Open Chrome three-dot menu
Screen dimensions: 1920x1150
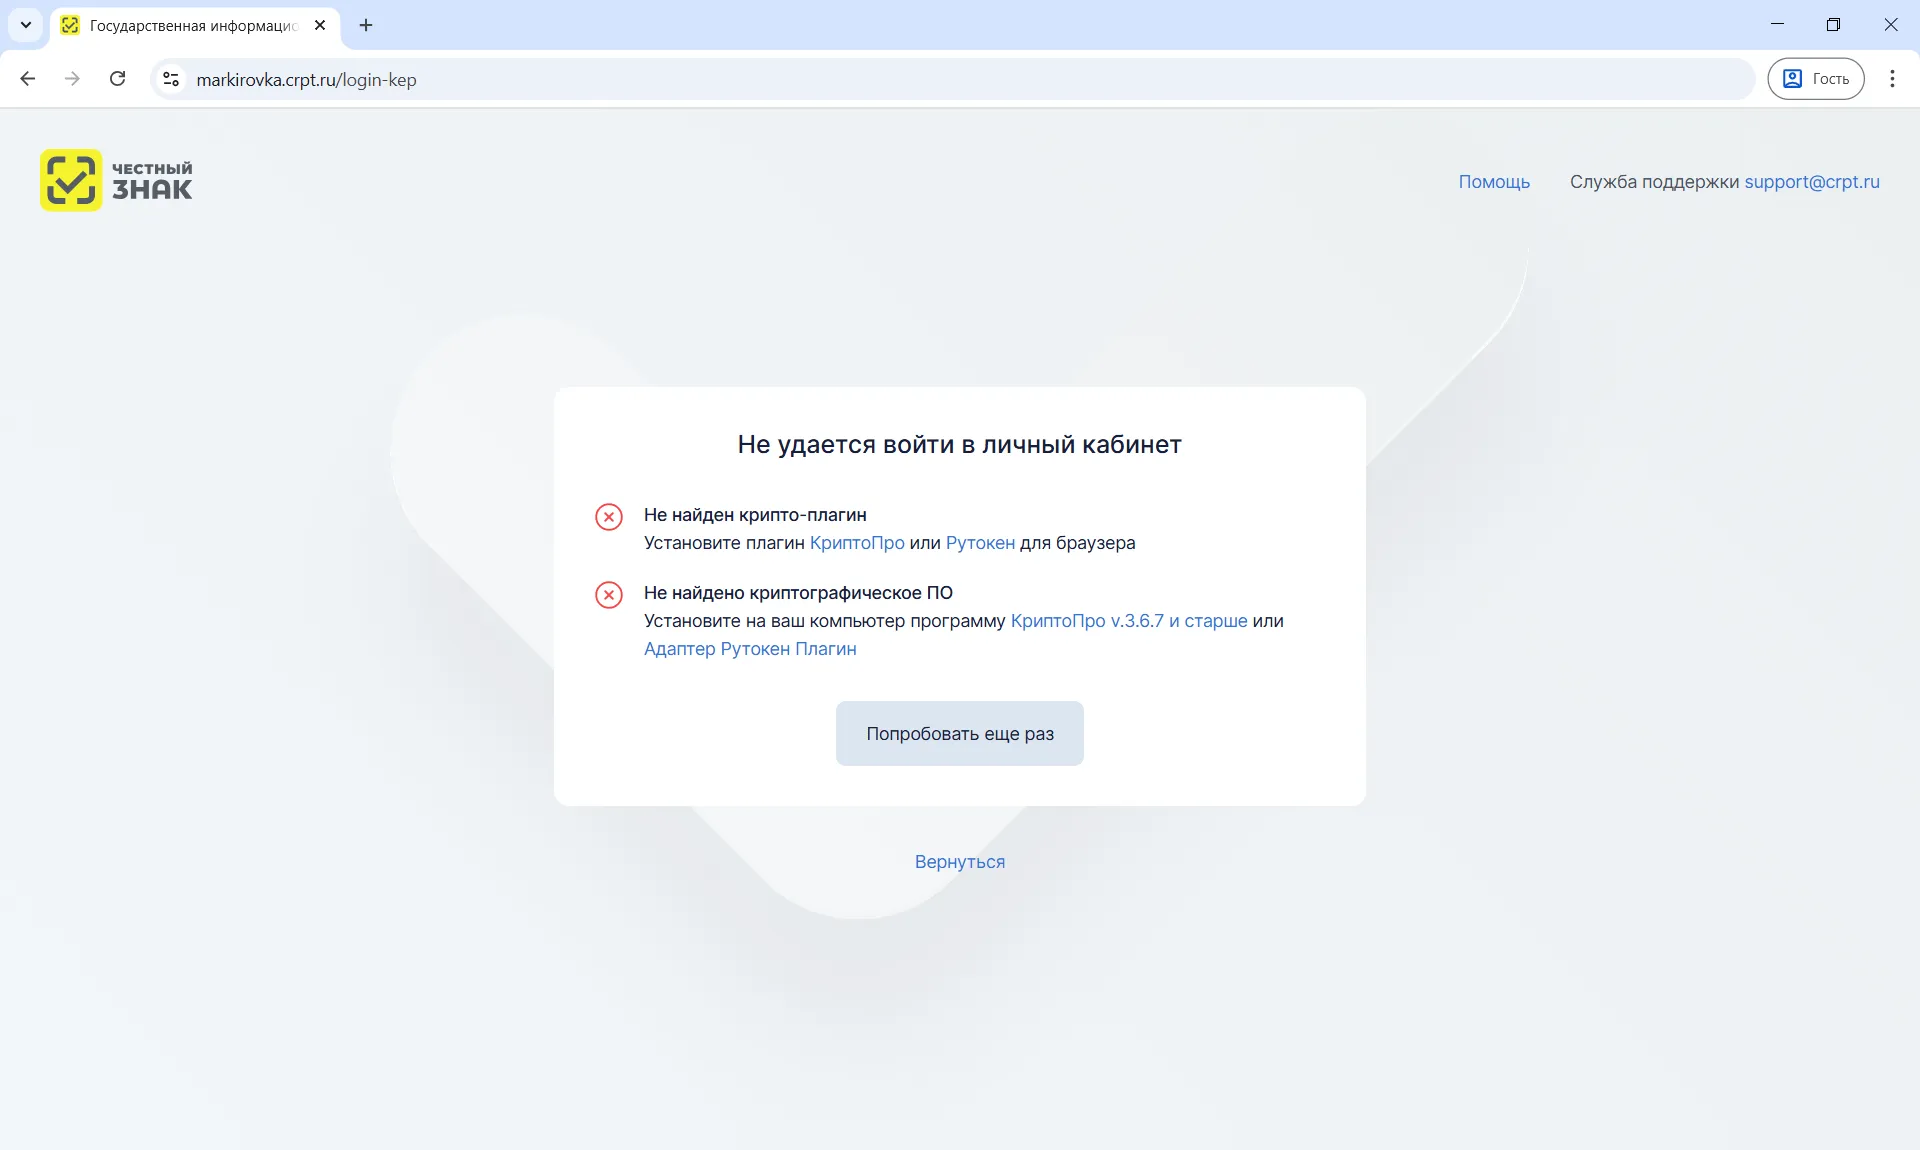click(x=1892, y=79)
